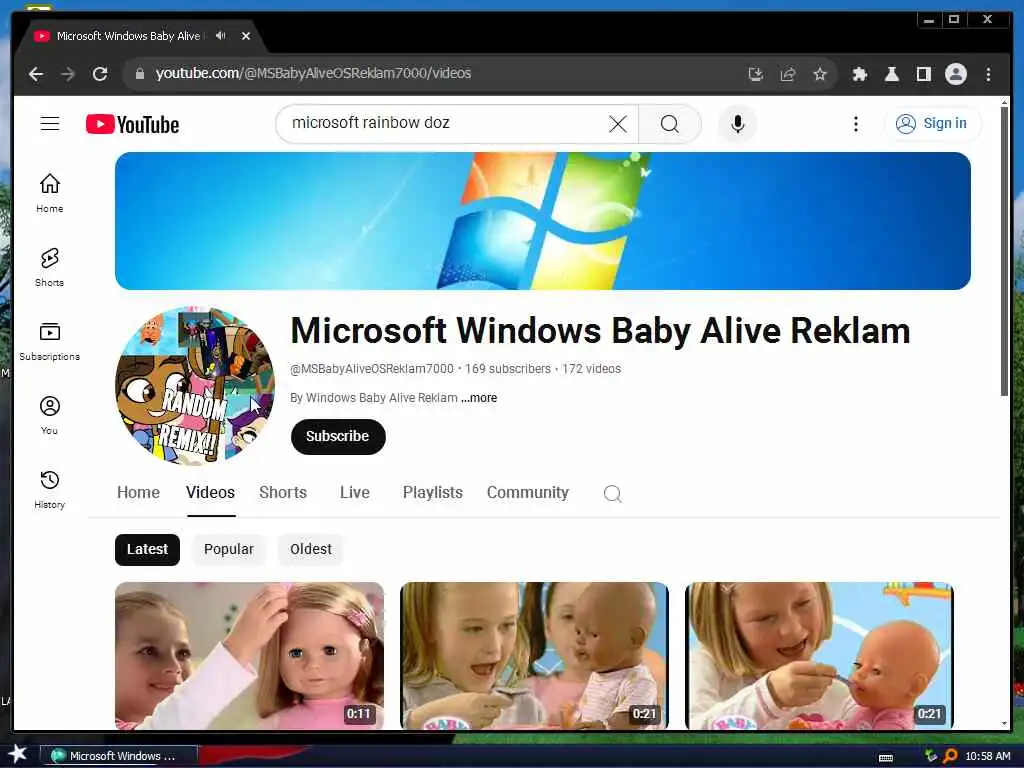Viewport: 1024px width, 768px height.
Task: Open YouTube settings three-dot menu
Action: pyautogui.click(x=856, y=123)
